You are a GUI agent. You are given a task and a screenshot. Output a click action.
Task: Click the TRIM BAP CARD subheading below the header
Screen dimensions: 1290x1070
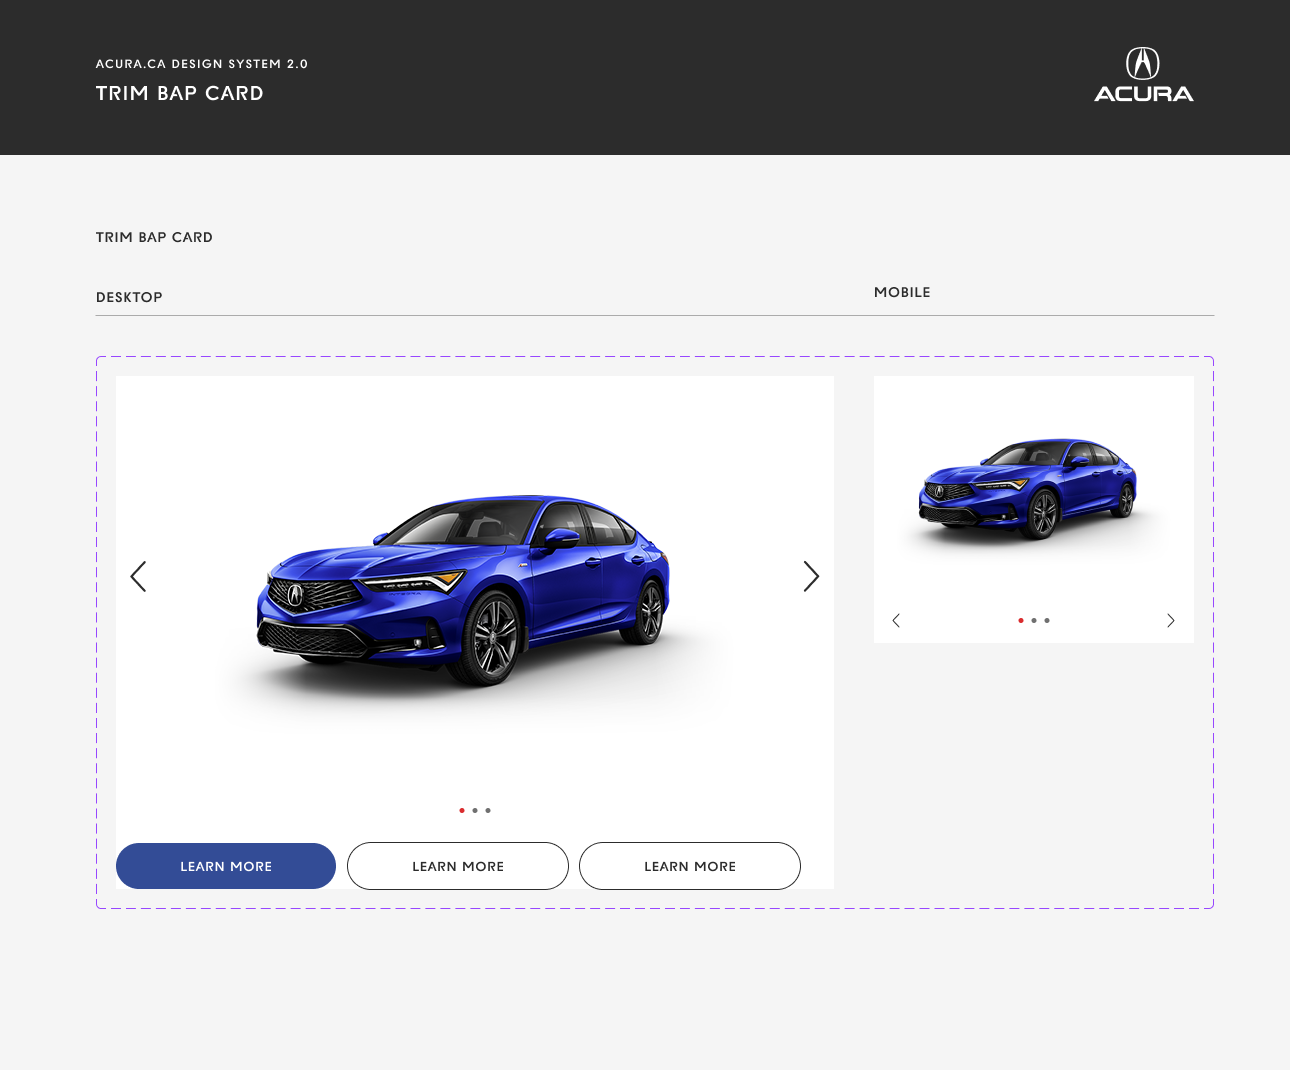coord(154,237)
